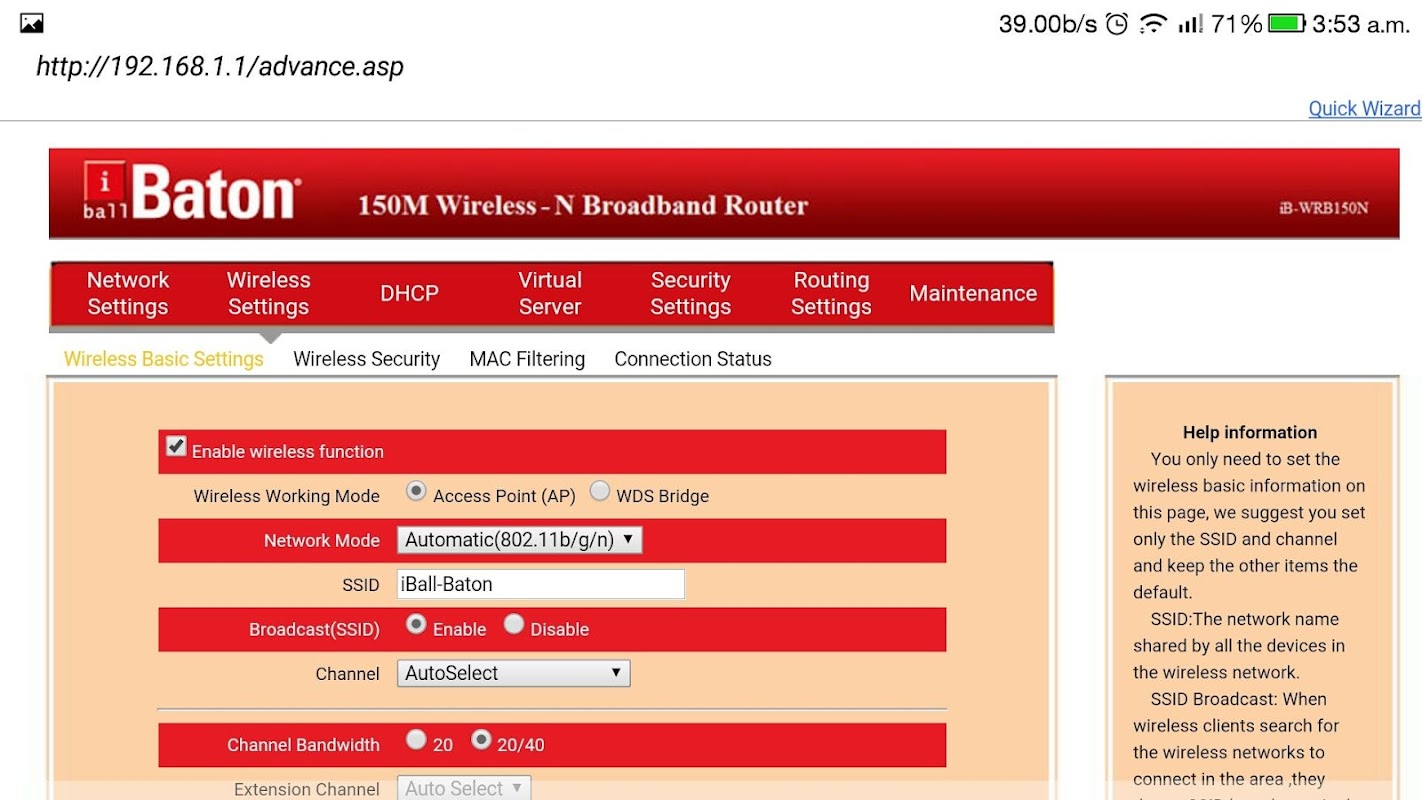Viewport: 1422px width, 800px height.
Task: Tap the image notification icon in status bar
Action: point(31,23)
